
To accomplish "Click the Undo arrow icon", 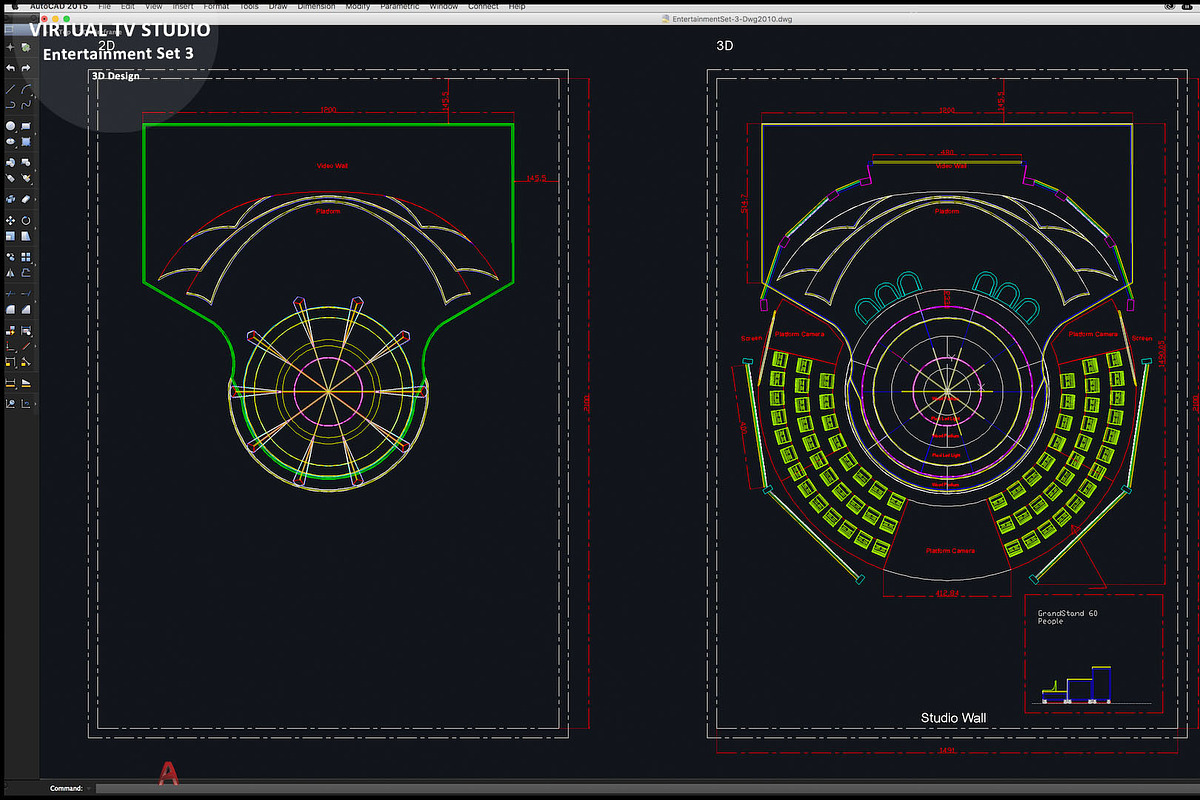I will pyautogui.click(x=10, y=68).
